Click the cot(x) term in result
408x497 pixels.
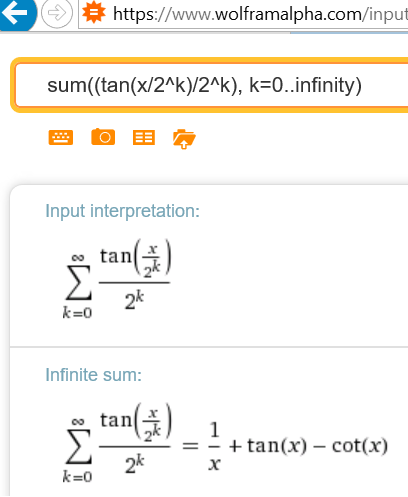pos(360,446)
